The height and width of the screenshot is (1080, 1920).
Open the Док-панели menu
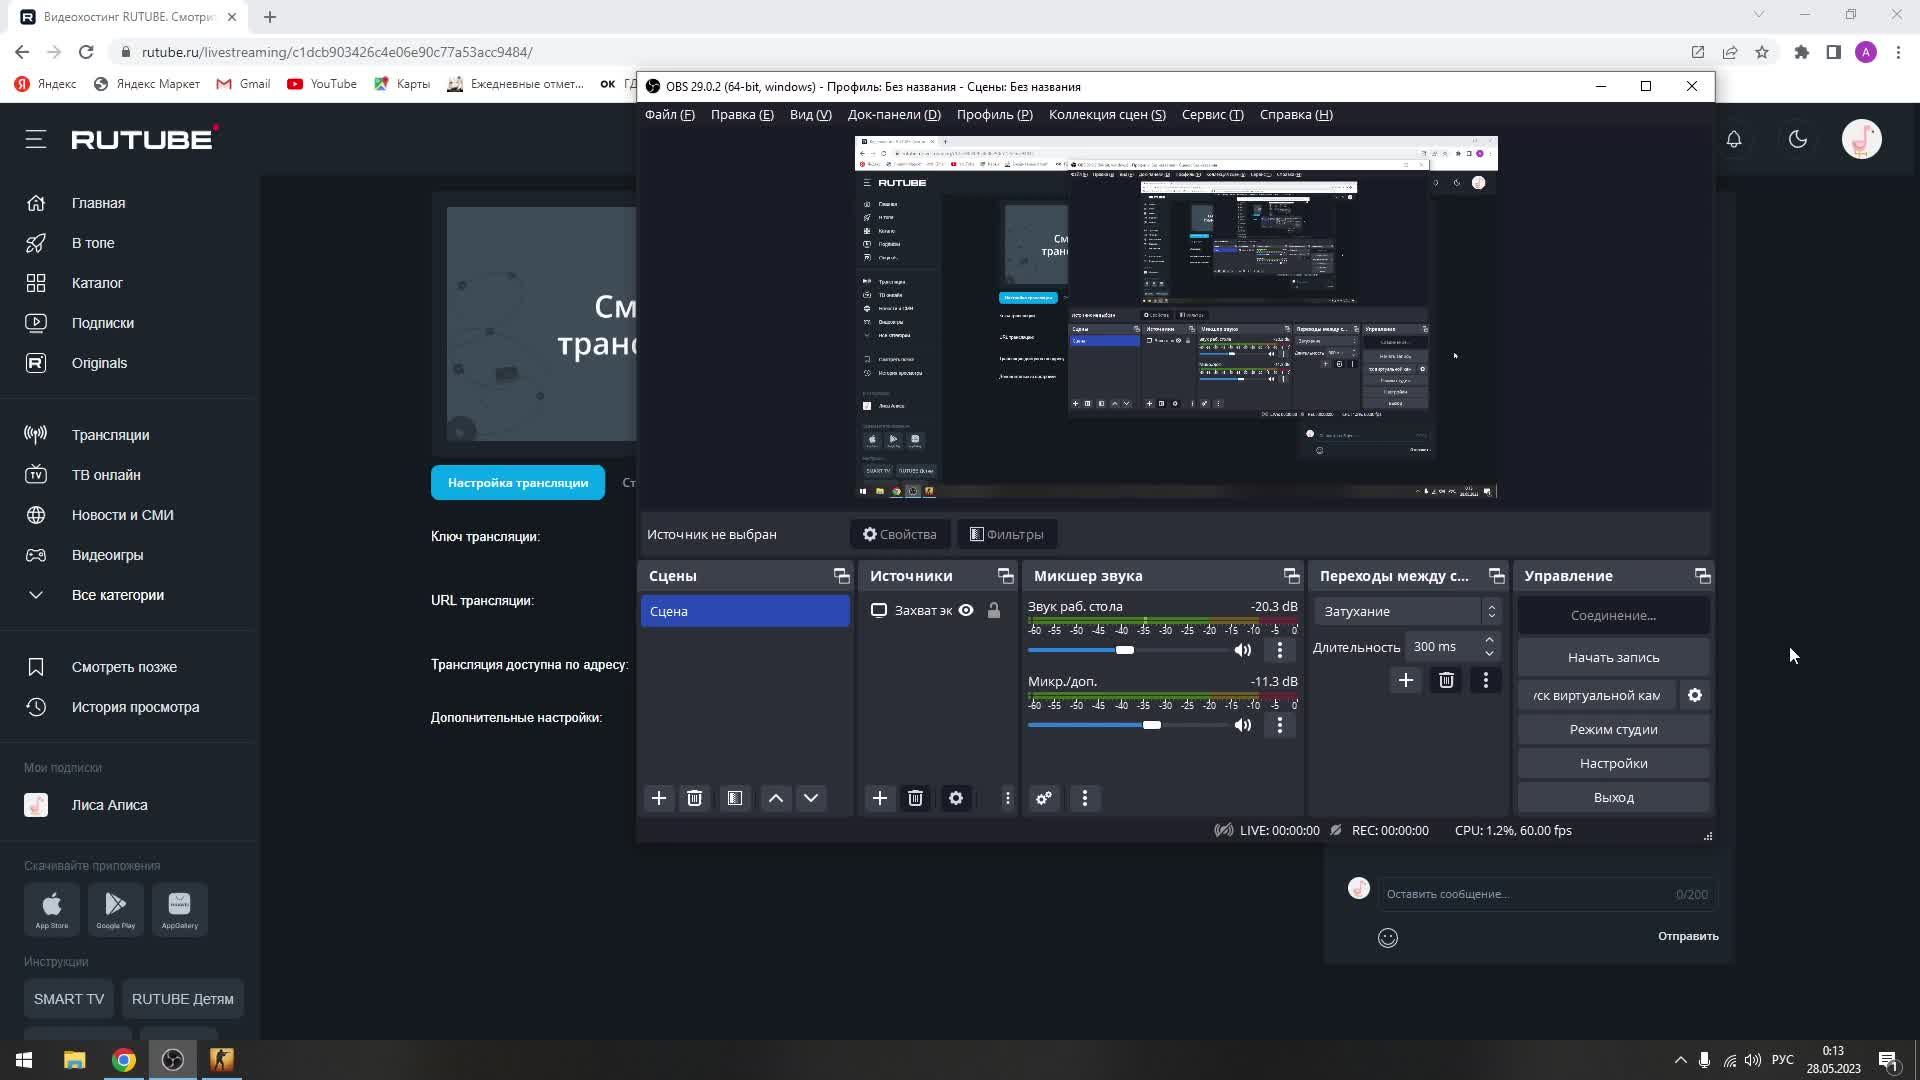[893, 114]
